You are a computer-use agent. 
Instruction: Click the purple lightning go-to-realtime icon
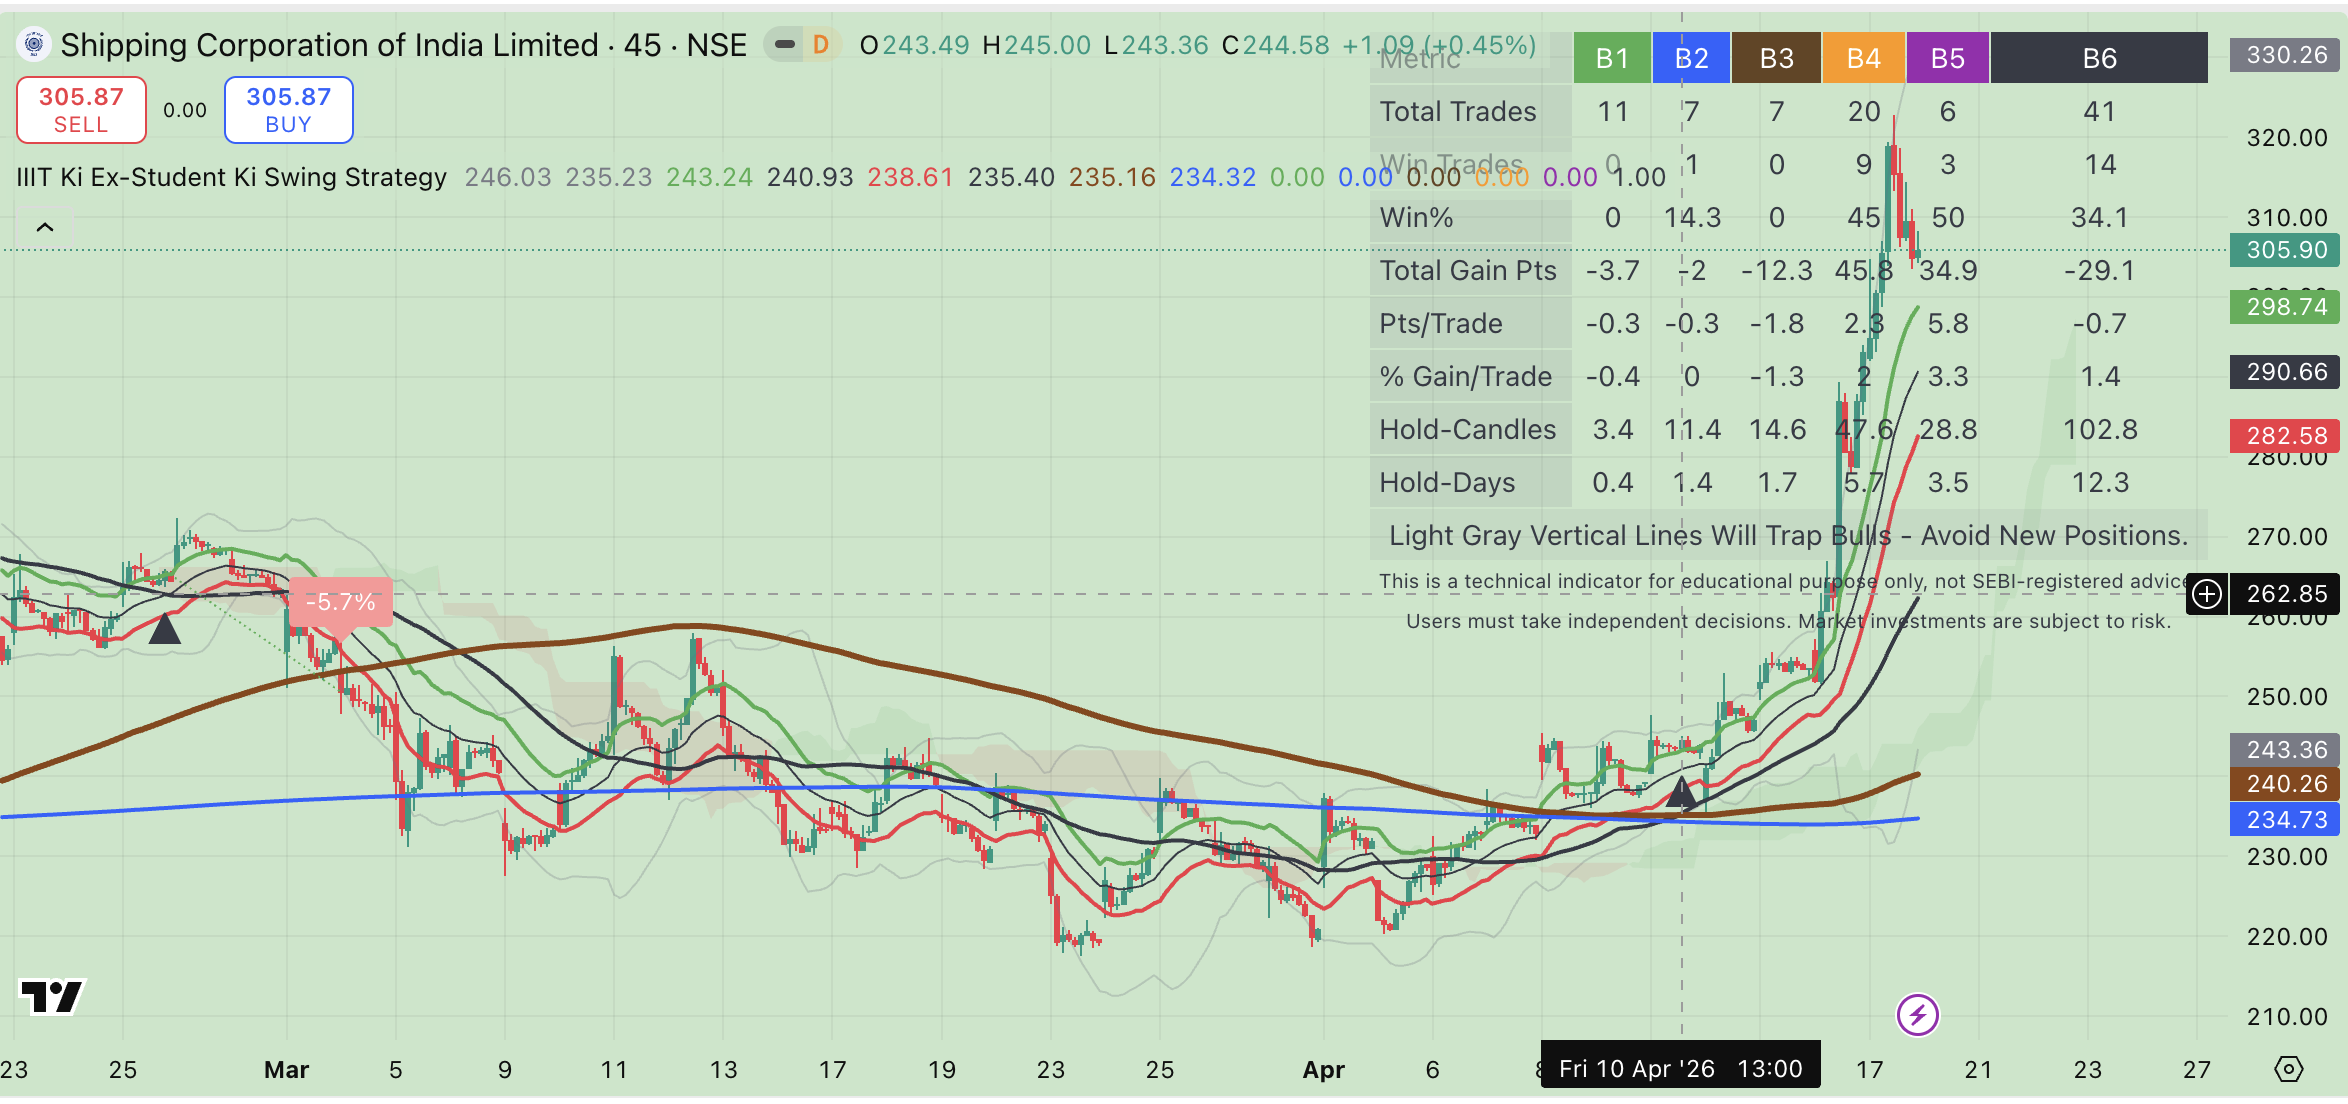(1917, 1015)
